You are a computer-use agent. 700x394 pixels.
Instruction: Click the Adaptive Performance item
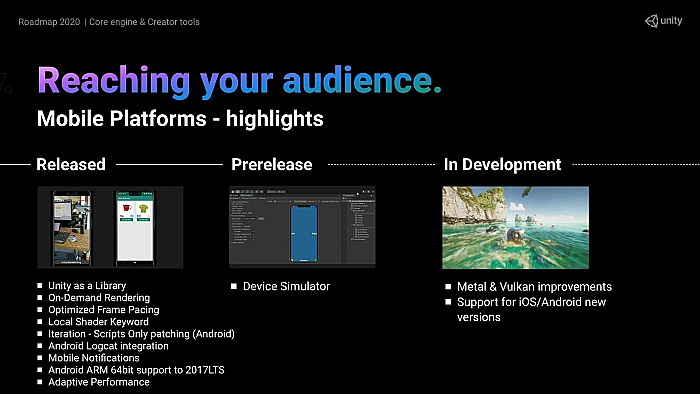pyautogui.click(x=99, y=382)
